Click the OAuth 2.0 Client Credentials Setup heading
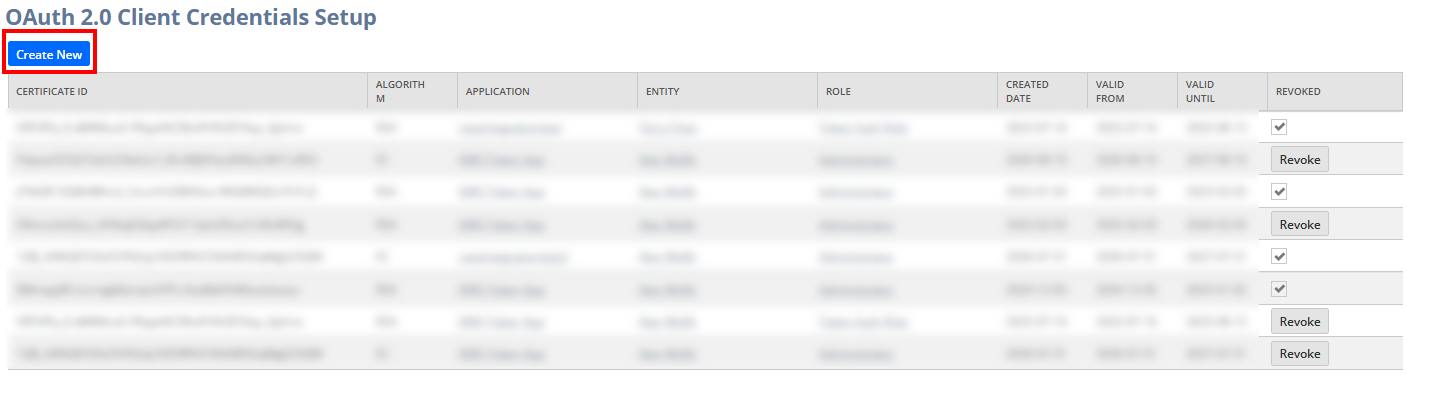 point(191,17)
